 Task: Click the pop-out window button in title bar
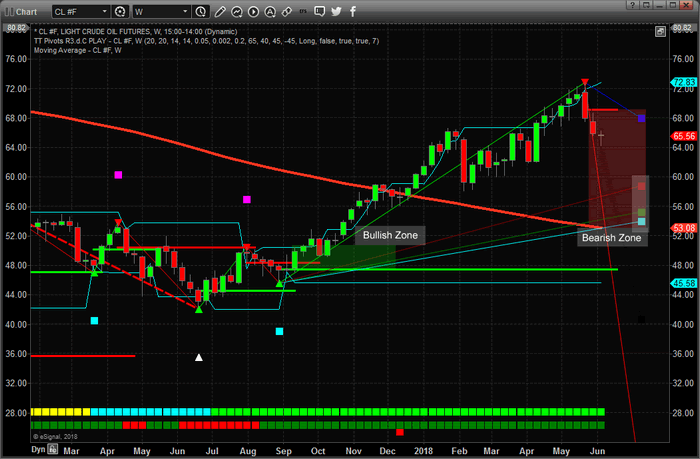pos(646,5)
